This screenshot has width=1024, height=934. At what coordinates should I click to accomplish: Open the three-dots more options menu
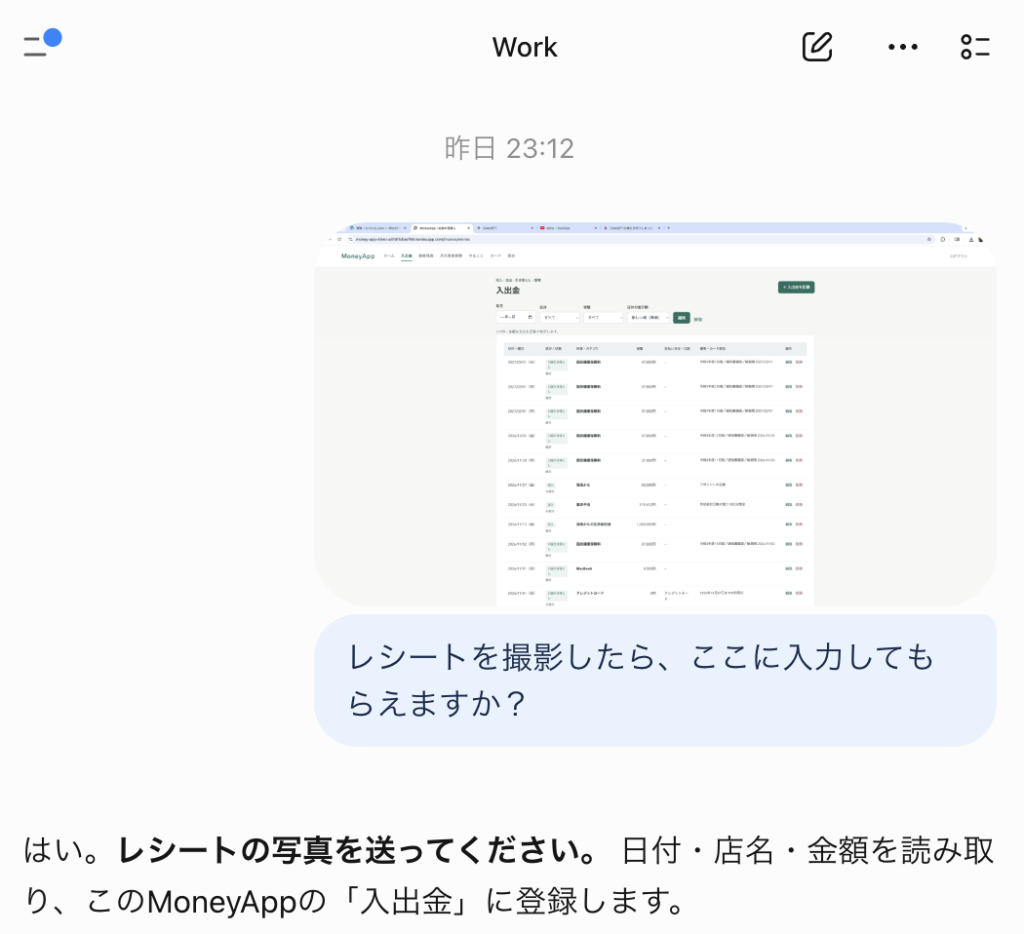pyautogui.click(x=903, y=47)
